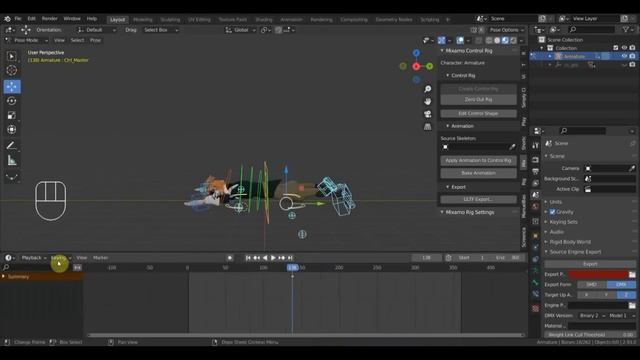Toggle Armature visibility eye in outliner
This screenshot has width=640, height=360.
point(624,56)
